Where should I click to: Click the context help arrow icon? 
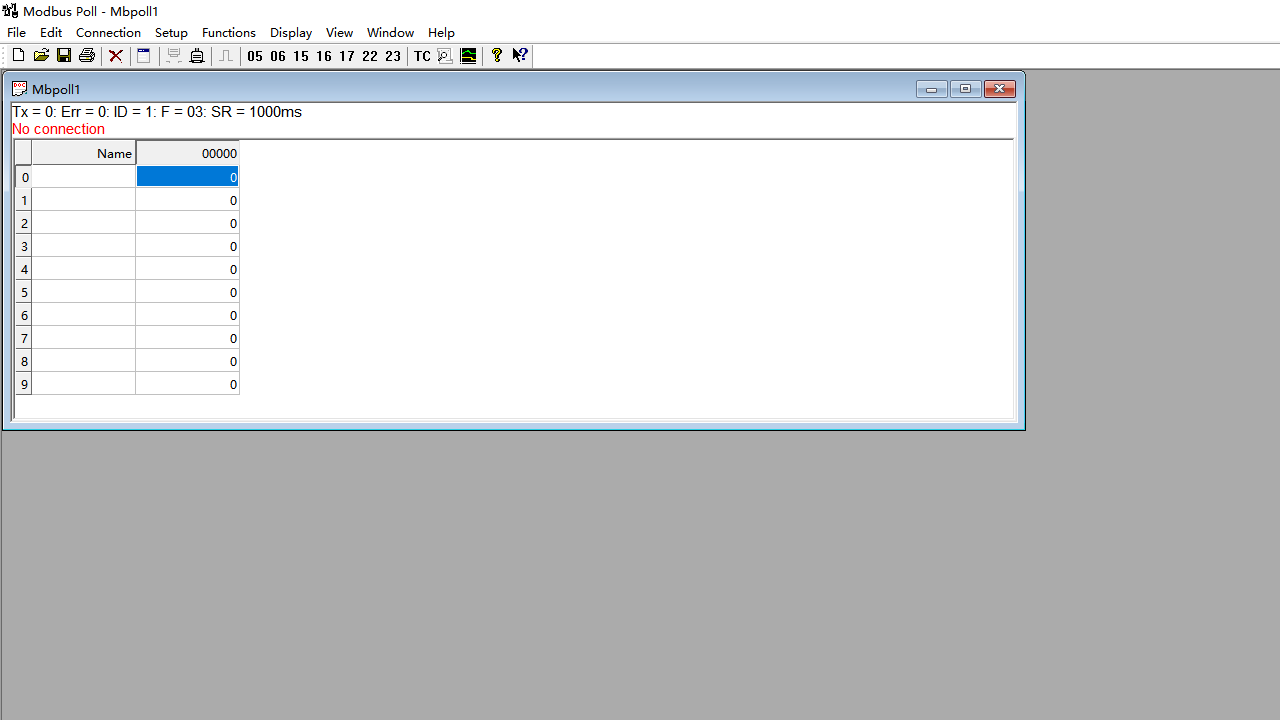520,56
